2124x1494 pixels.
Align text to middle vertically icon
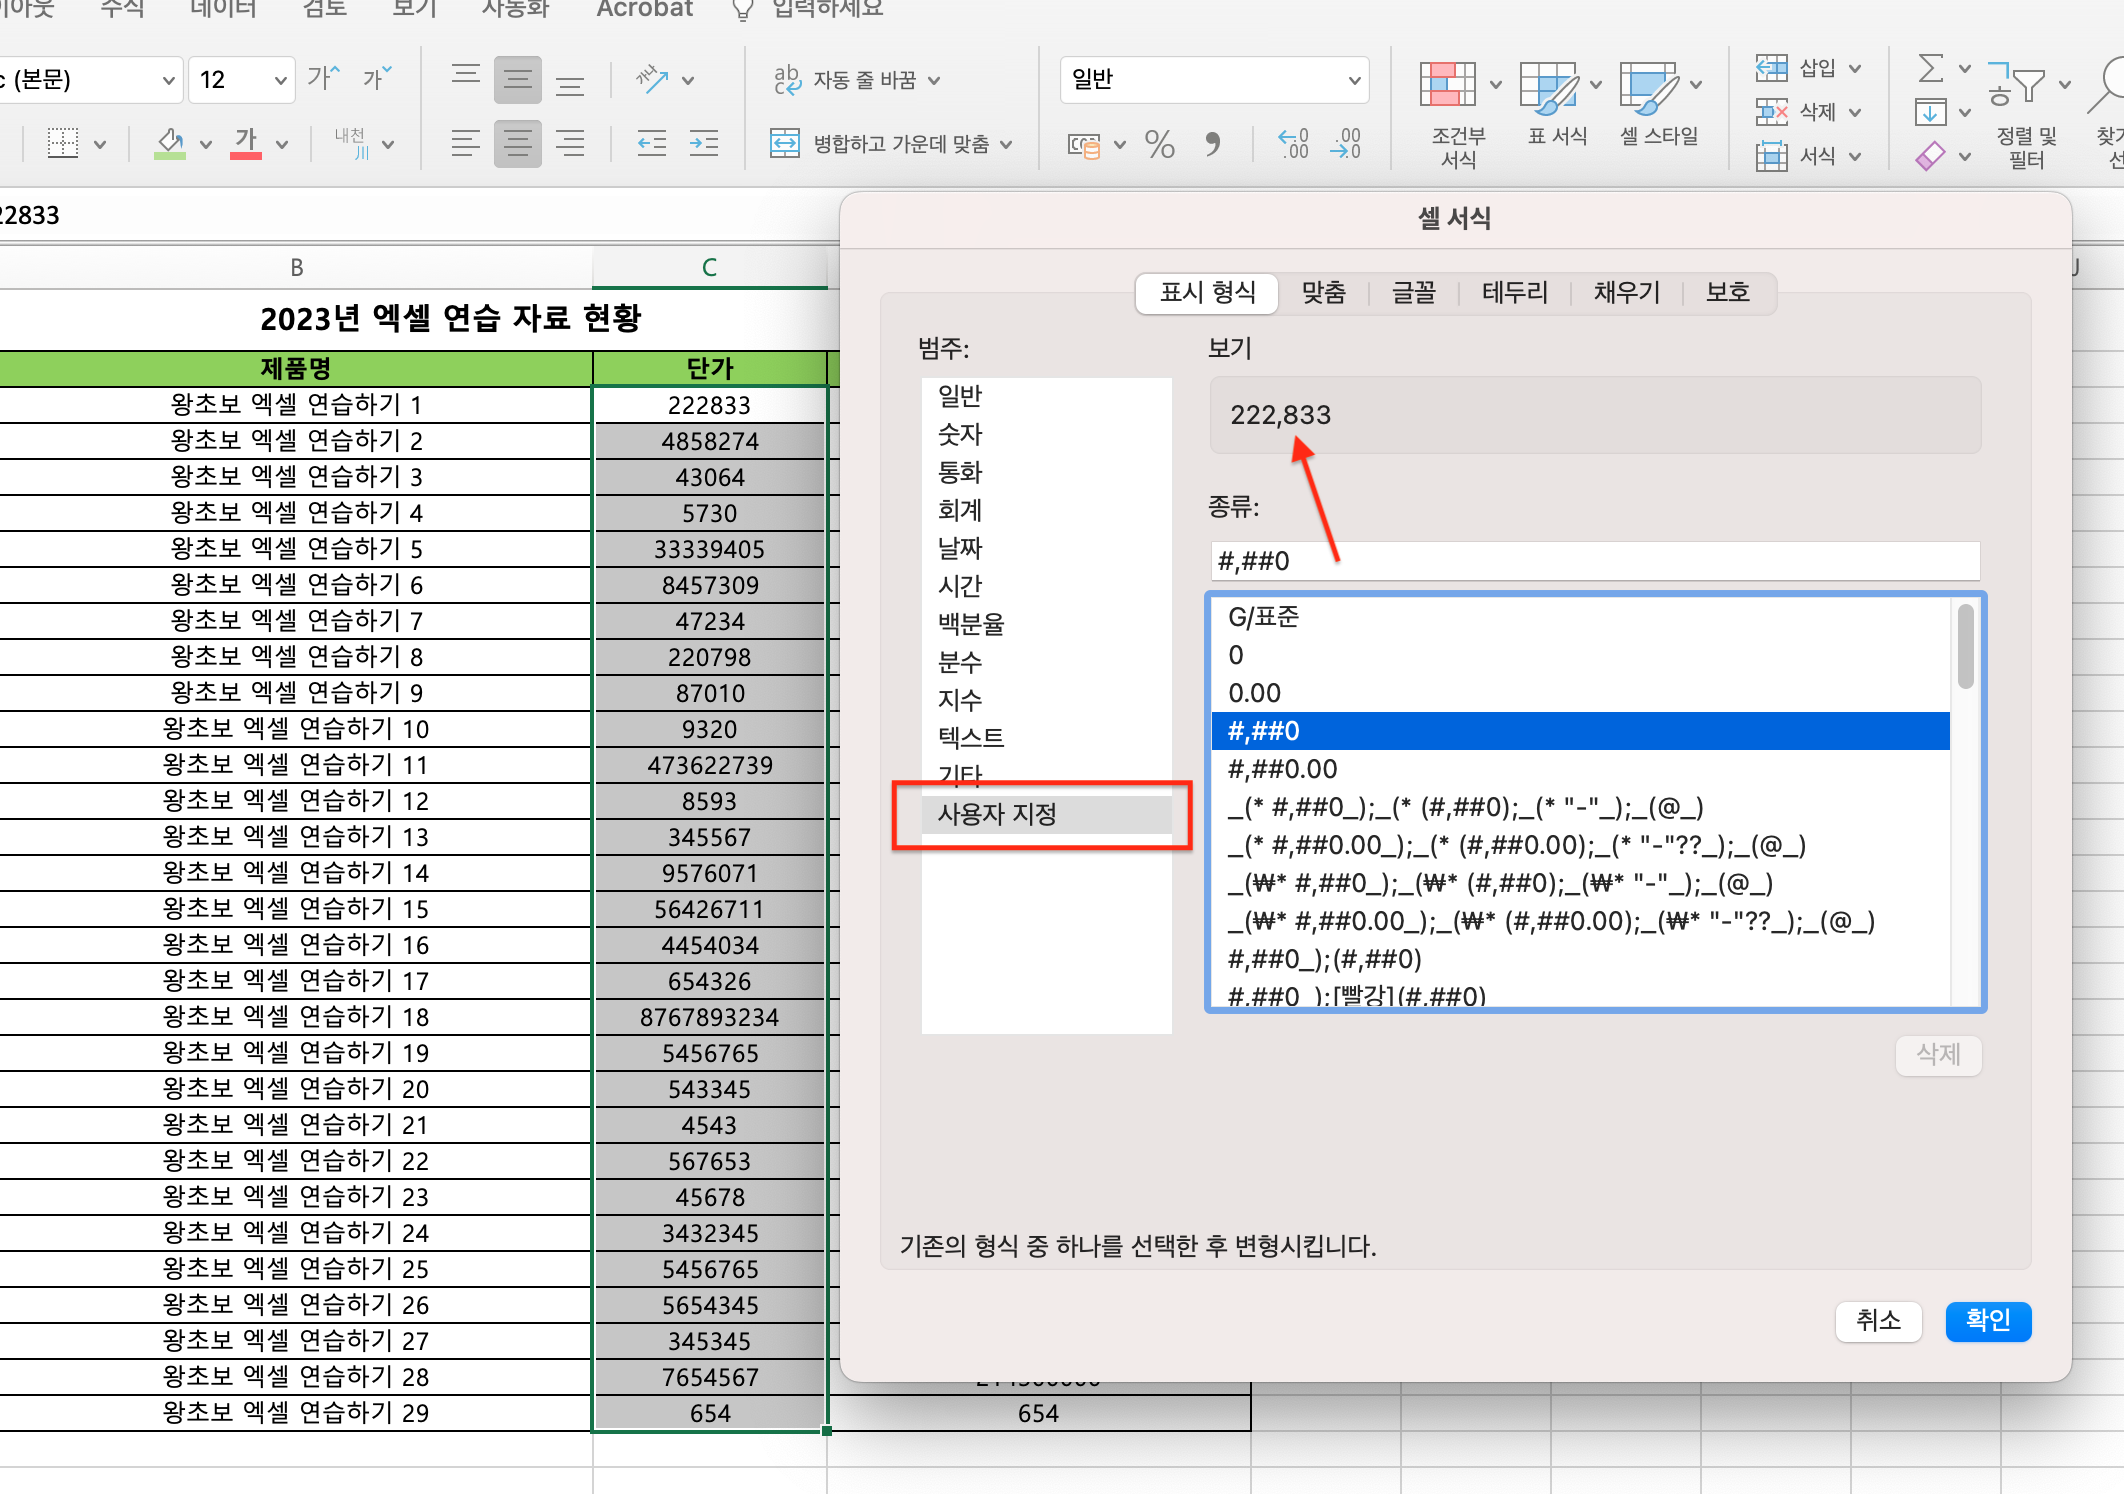point(518,79)
